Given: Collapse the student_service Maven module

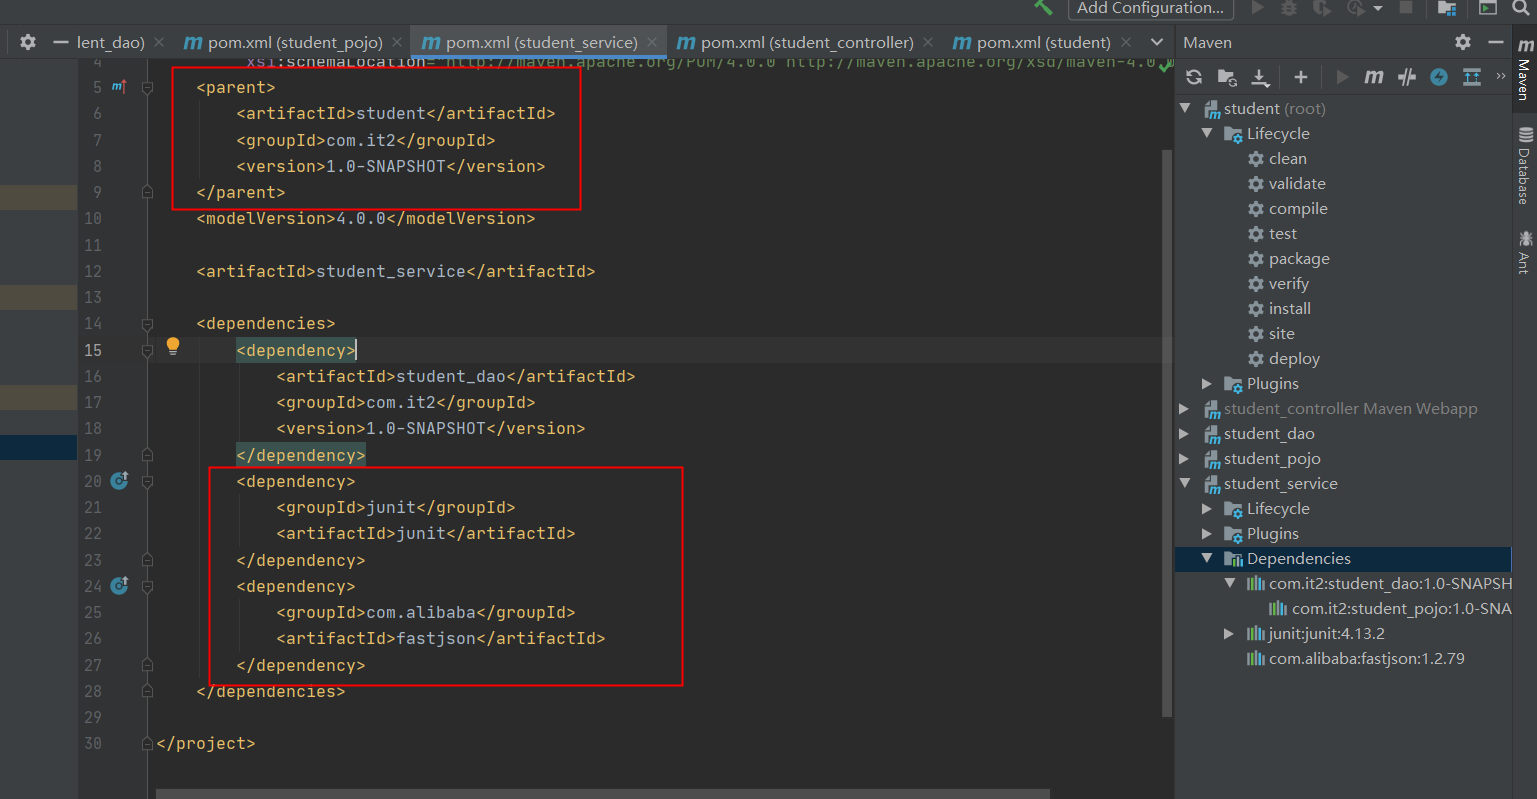Looking at the screenshot, I should (1185, 484).
